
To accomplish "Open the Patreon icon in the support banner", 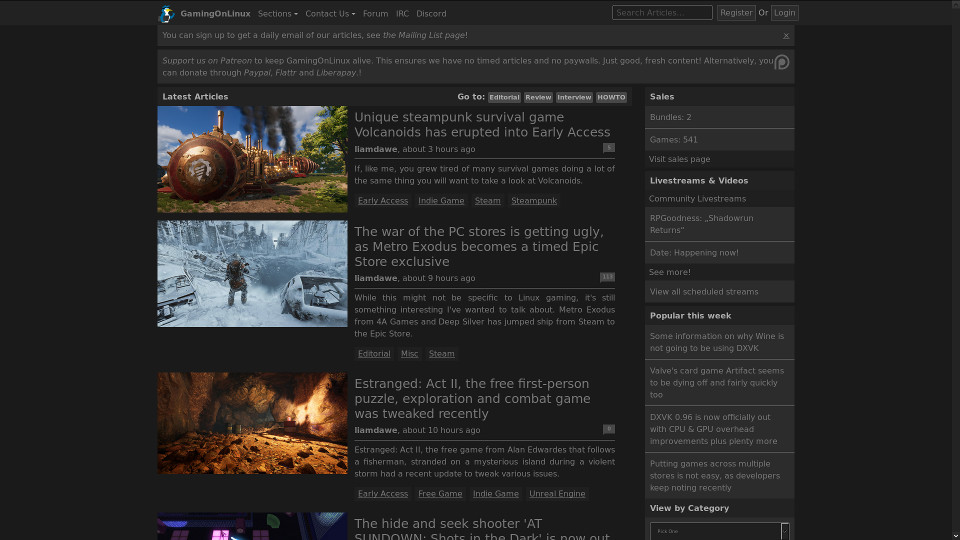I will [782, 62].
